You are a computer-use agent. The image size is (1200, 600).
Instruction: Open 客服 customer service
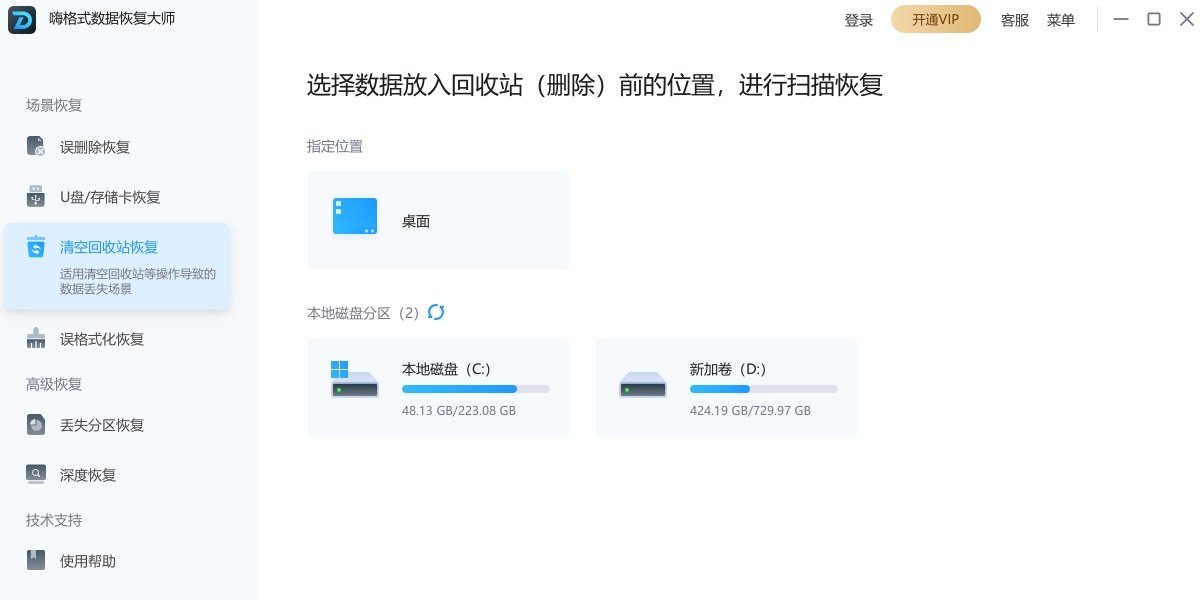point(1015,20)
